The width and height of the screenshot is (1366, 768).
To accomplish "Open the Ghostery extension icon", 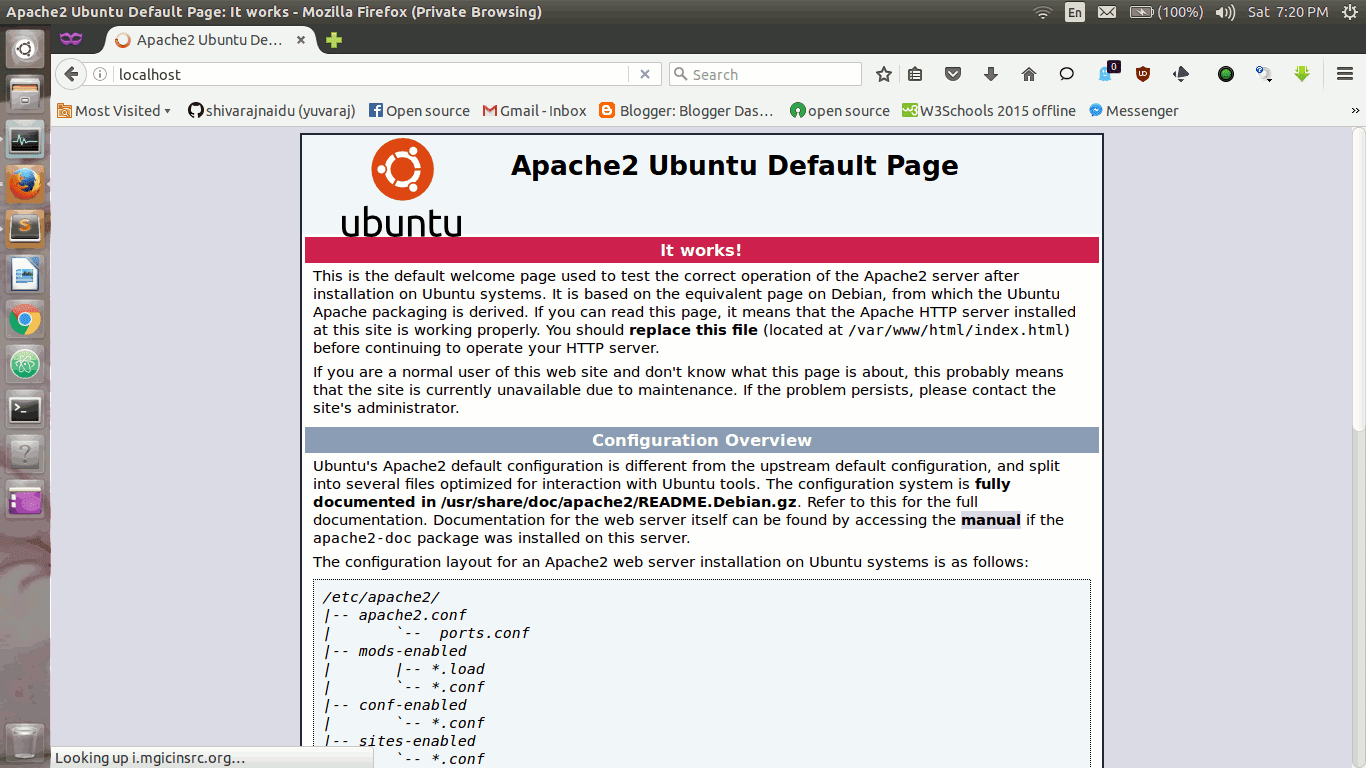I will click(1107, 73).
